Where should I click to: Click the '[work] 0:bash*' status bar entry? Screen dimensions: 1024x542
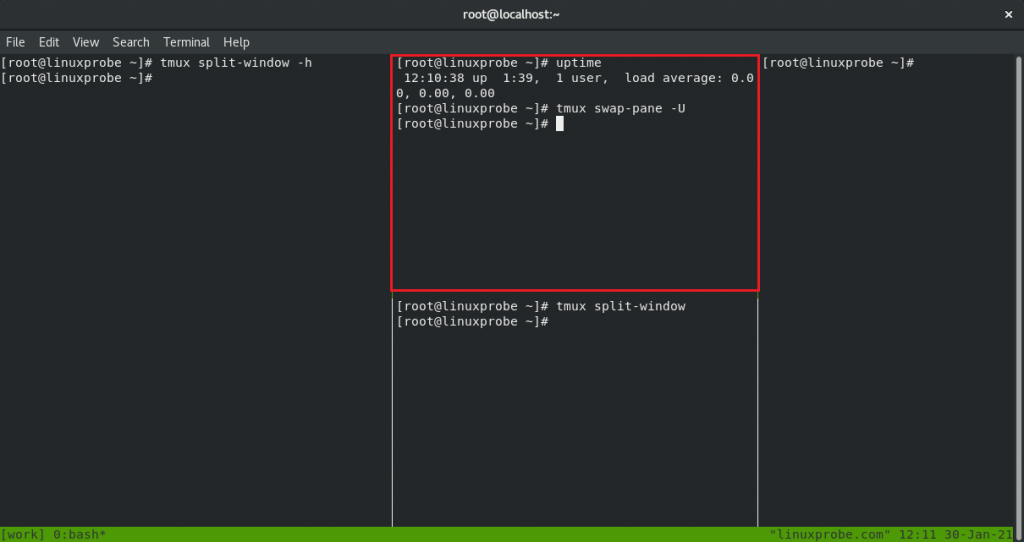click(x=54, y=535)
